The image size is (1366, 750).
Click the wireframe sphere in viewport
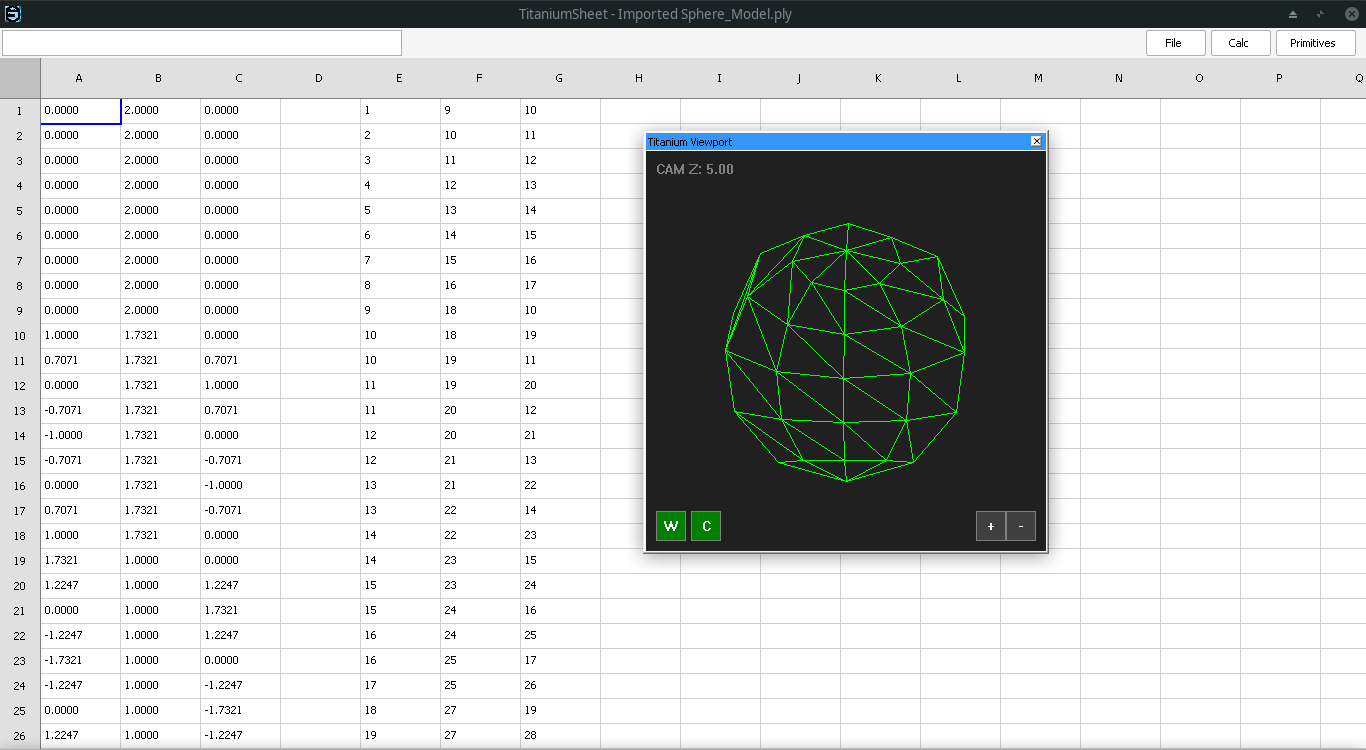[x=845, y=352]
